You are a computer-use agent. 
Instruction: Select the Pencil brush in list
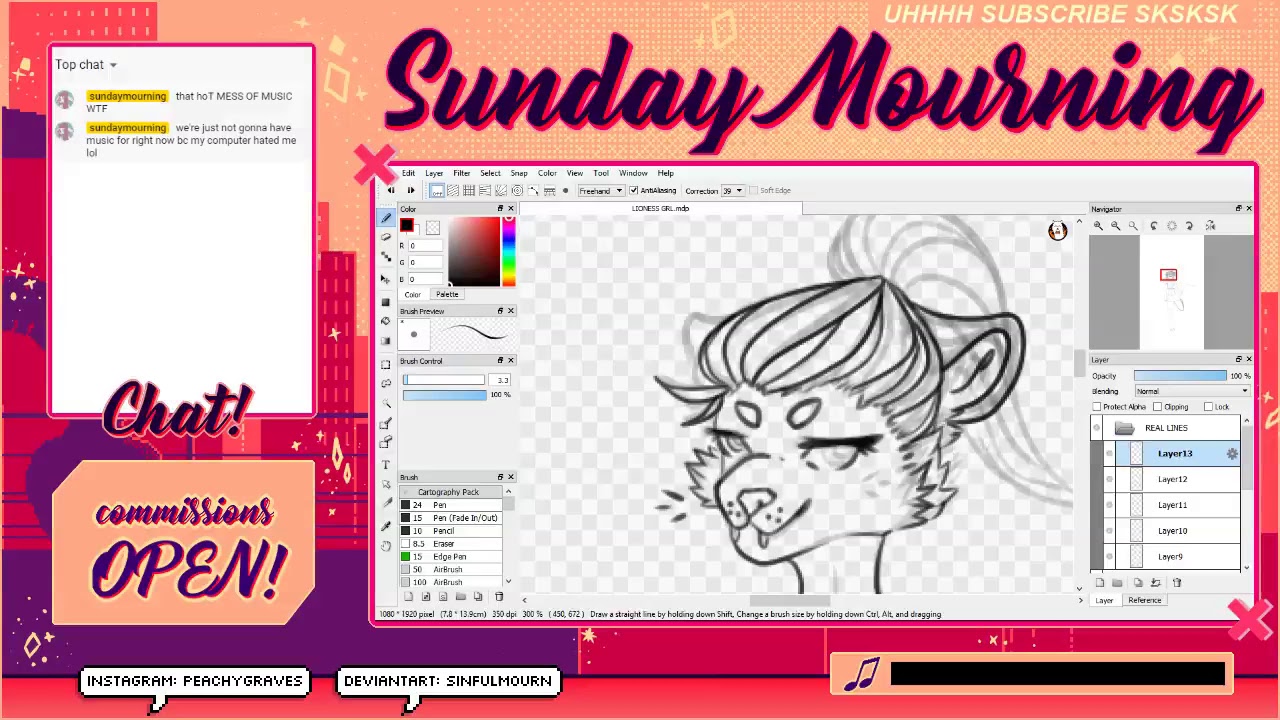click(449, 531)
